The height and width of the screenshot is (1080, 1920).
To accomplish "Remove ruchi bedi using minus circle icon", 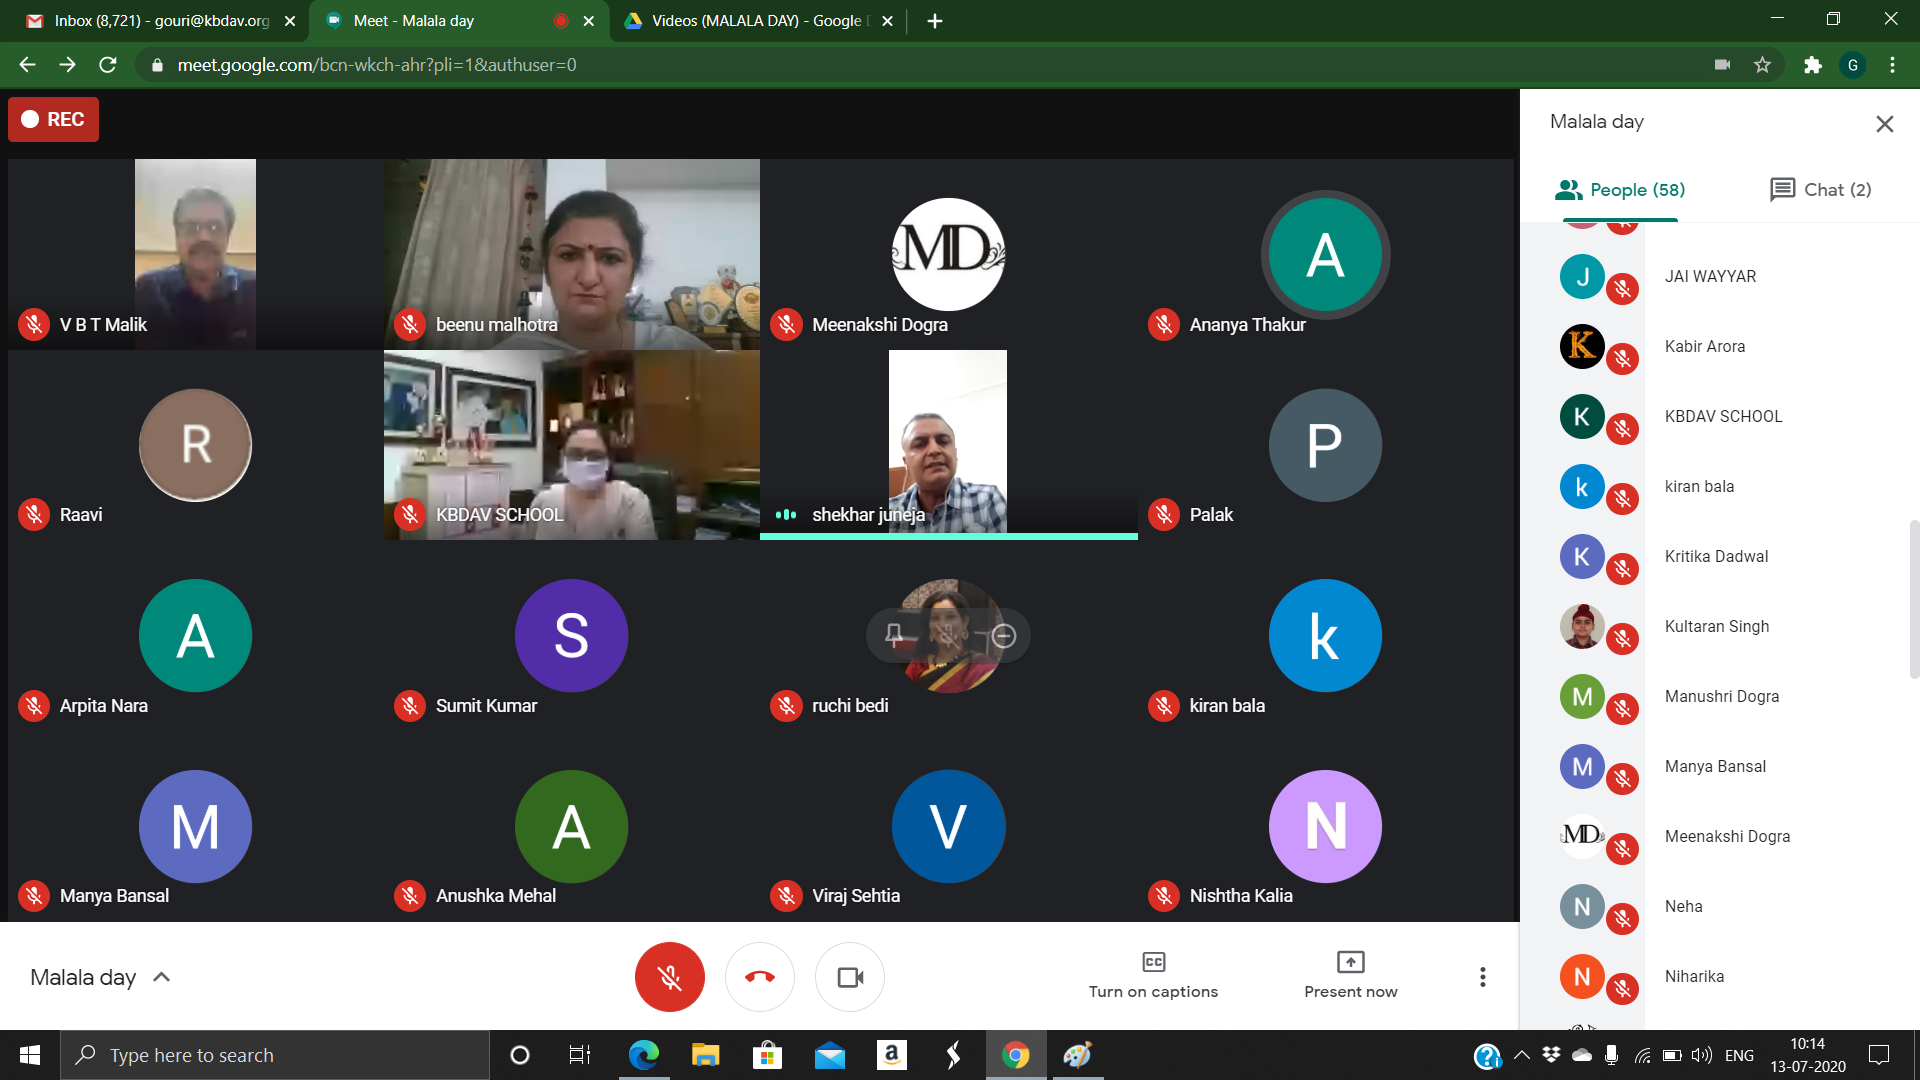I will [1004, 636].
